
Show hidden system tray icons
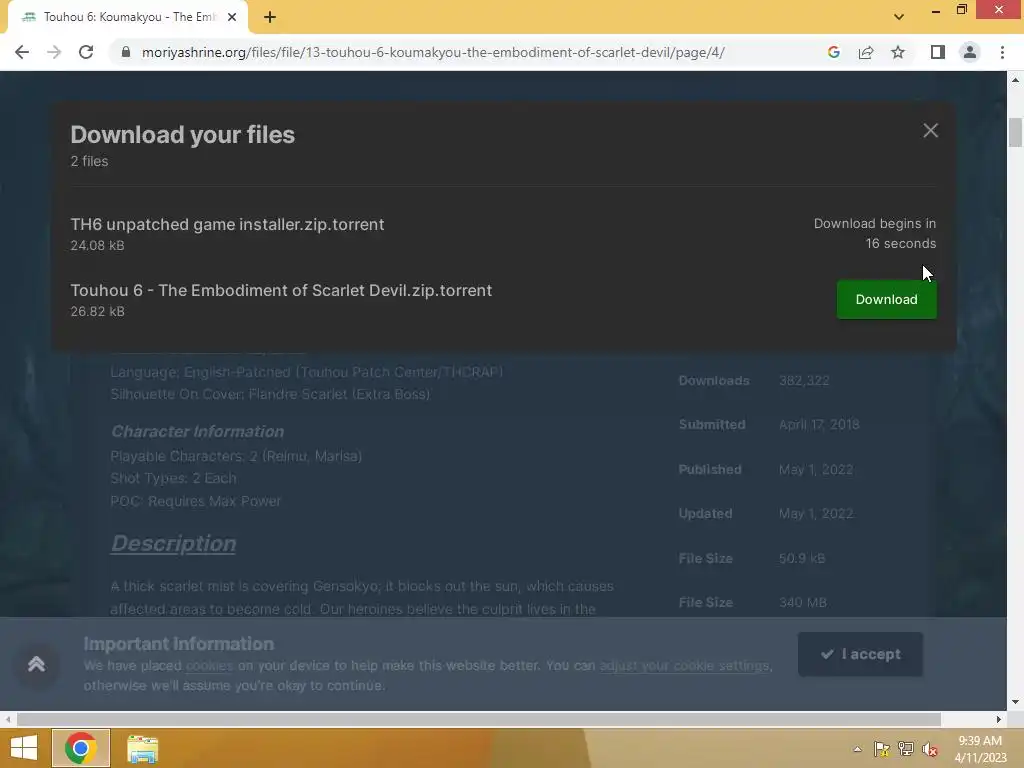coord(857,749)
